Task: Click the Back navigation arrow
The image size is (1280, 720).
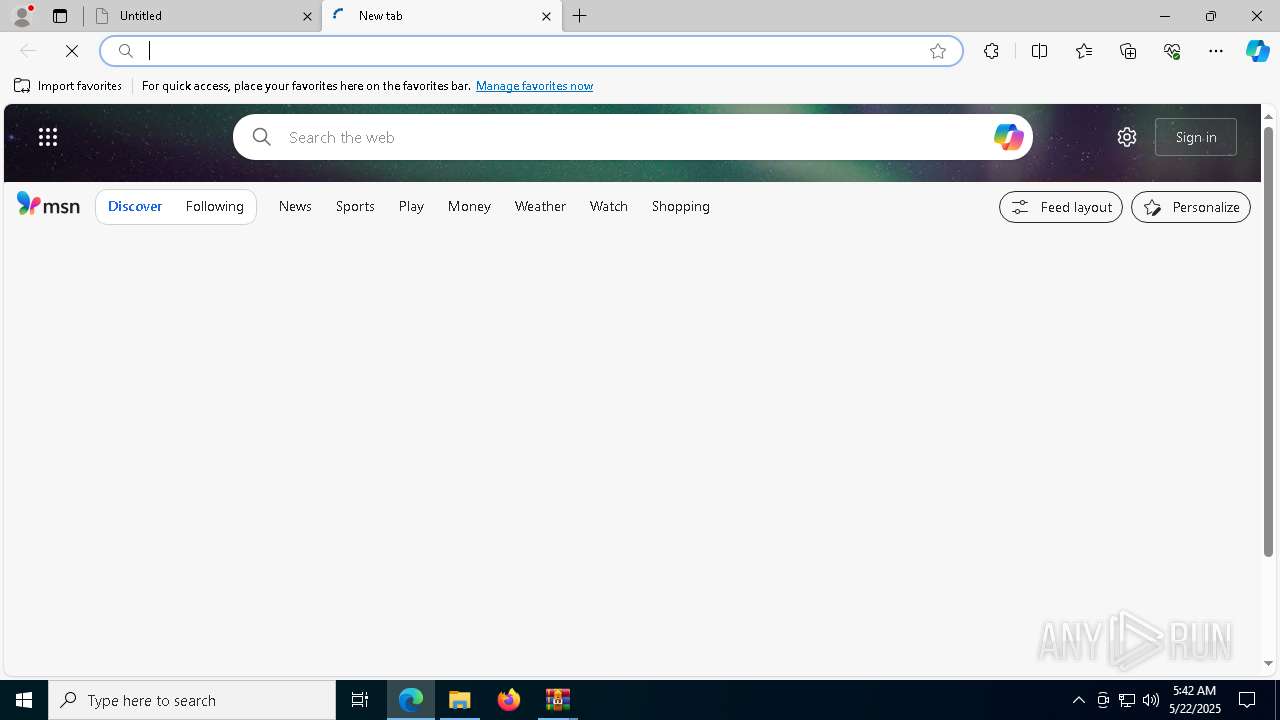Action: click(x=28, y=51)
